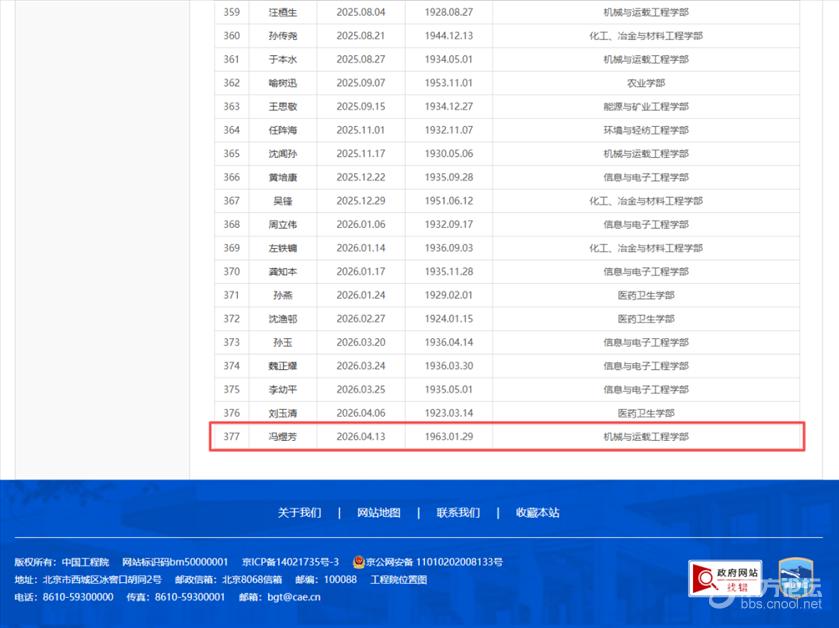
Task: Click name 汪槱生 in row 359
Action: [283, 12]
